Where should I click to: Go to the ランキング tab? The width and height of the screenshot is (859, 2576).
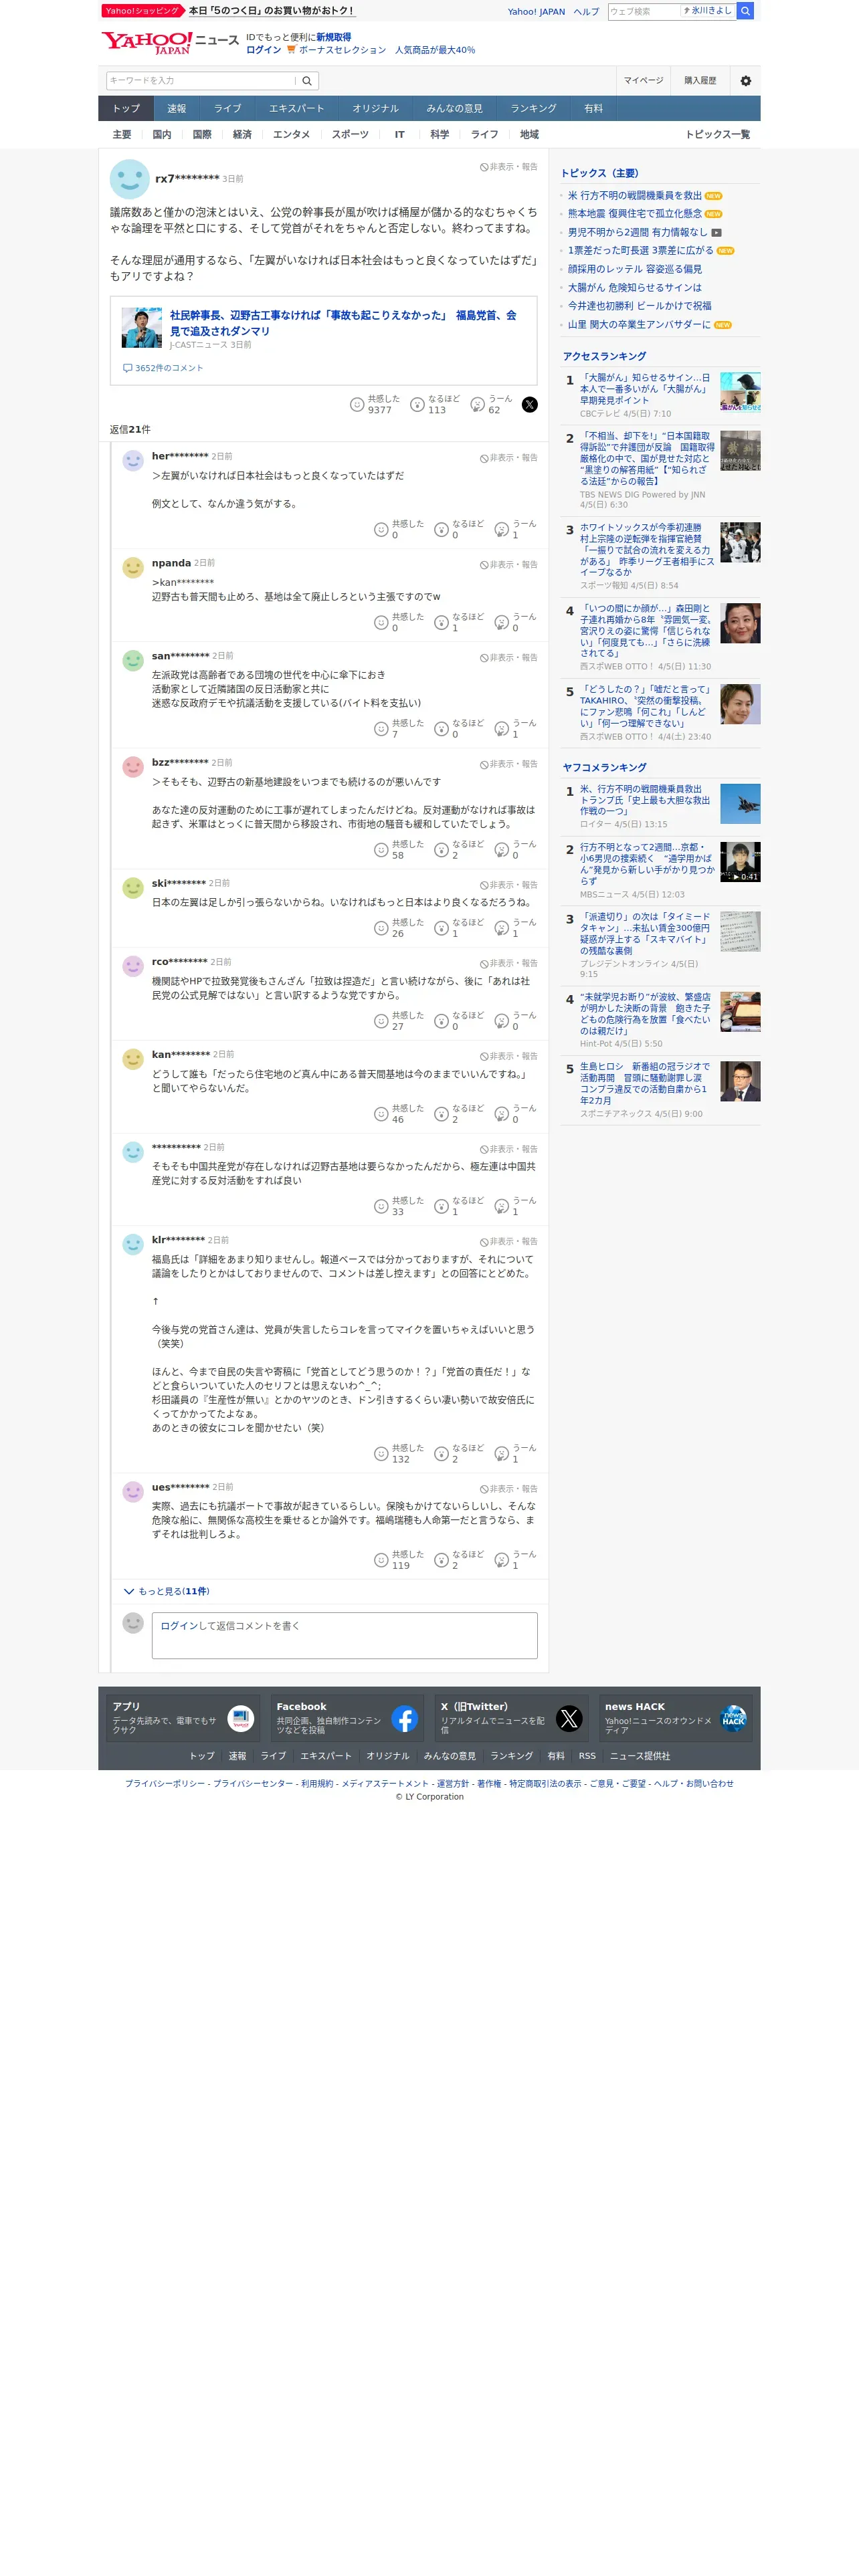point(533,108)
